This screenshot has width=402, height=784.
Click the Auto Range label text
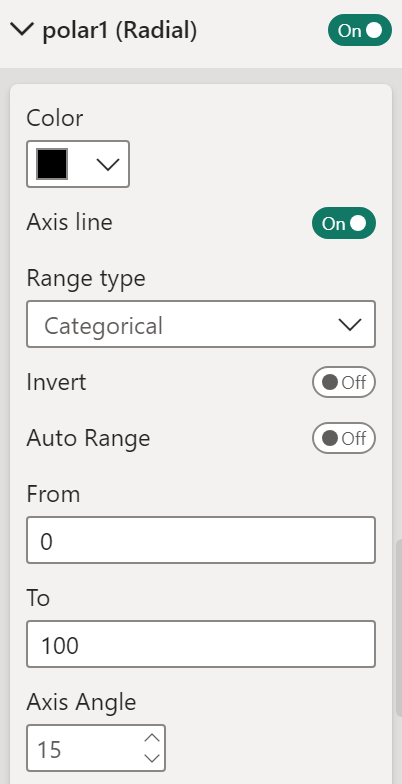(x=88, y=438)
